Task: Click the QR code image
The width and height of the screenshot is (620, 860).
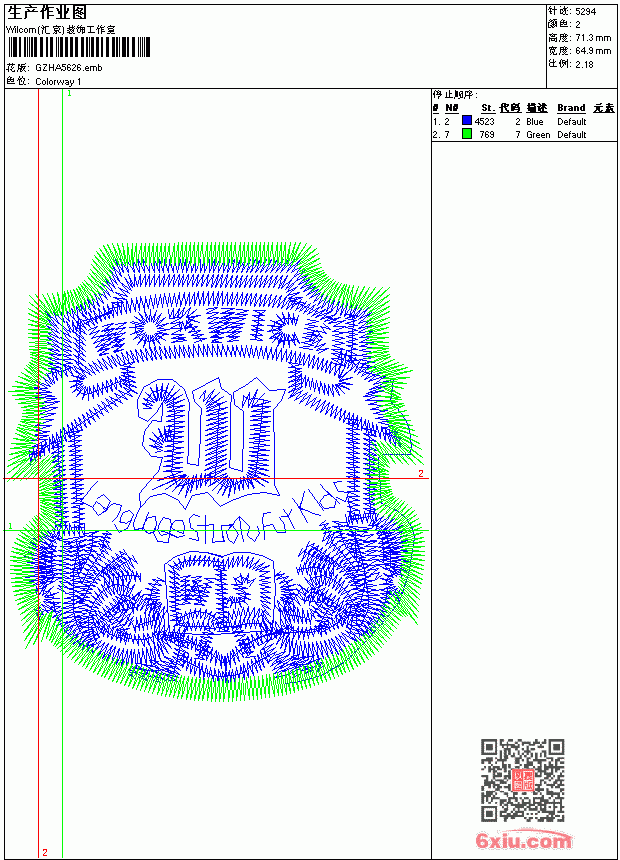Action: tap(522, 779)
